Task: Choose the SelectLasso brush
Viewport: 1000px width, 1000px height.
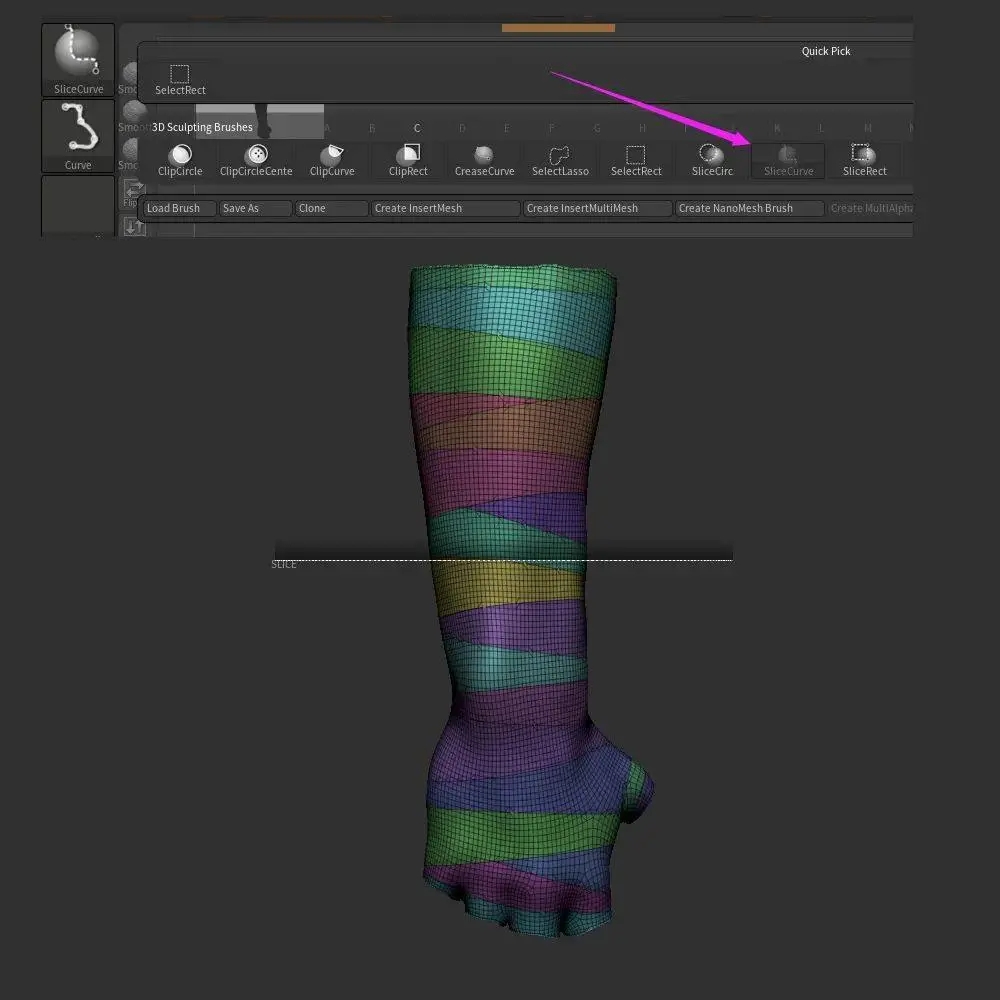Action: [x=560, y=161]
